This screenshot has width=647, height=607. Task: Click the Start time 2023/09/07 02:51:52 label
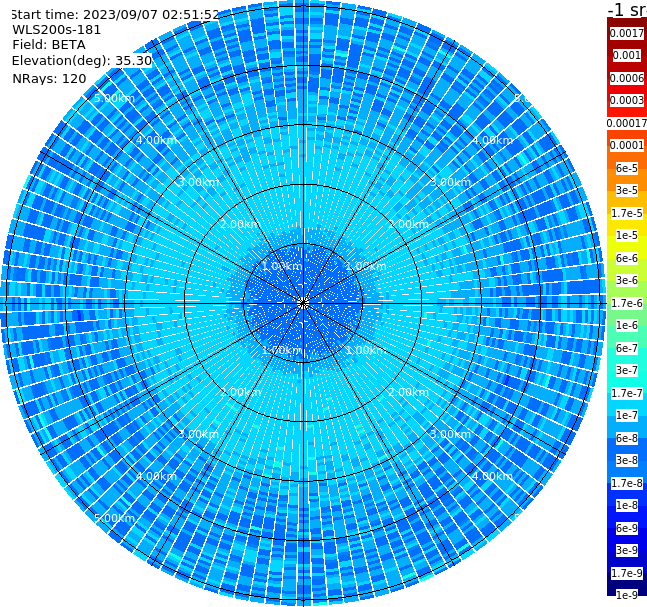114,15
